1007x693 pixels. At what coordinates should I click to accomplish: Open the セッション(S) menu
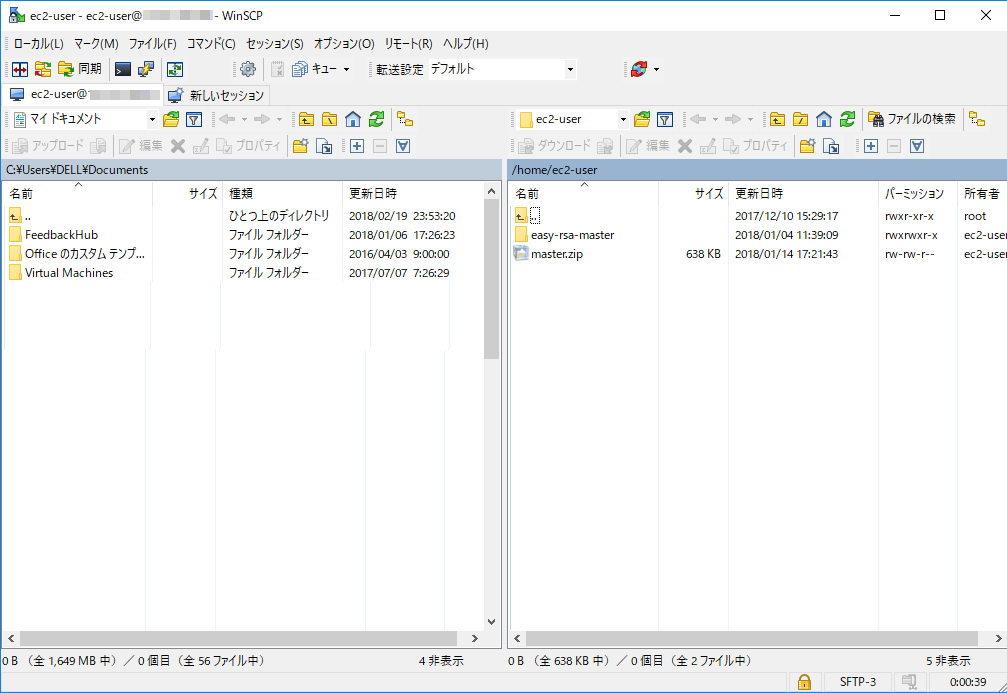[275, 44]
